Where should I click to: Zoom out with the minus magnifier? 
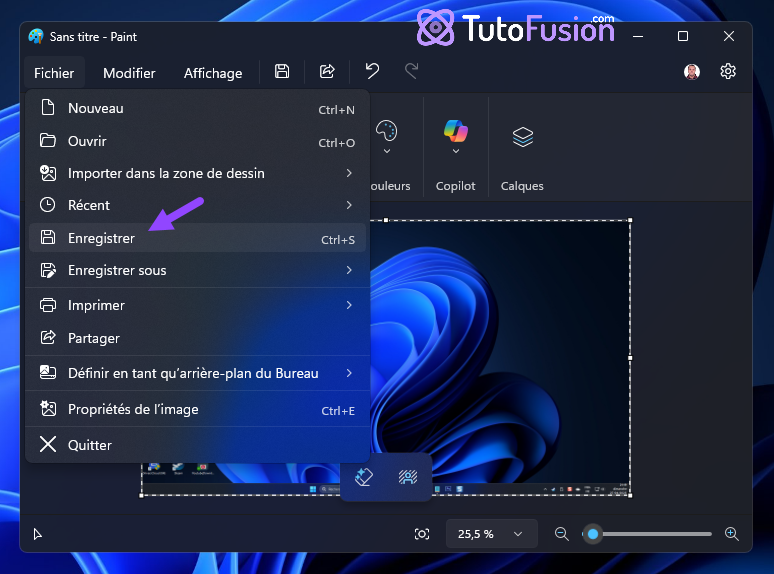point(562,534)
